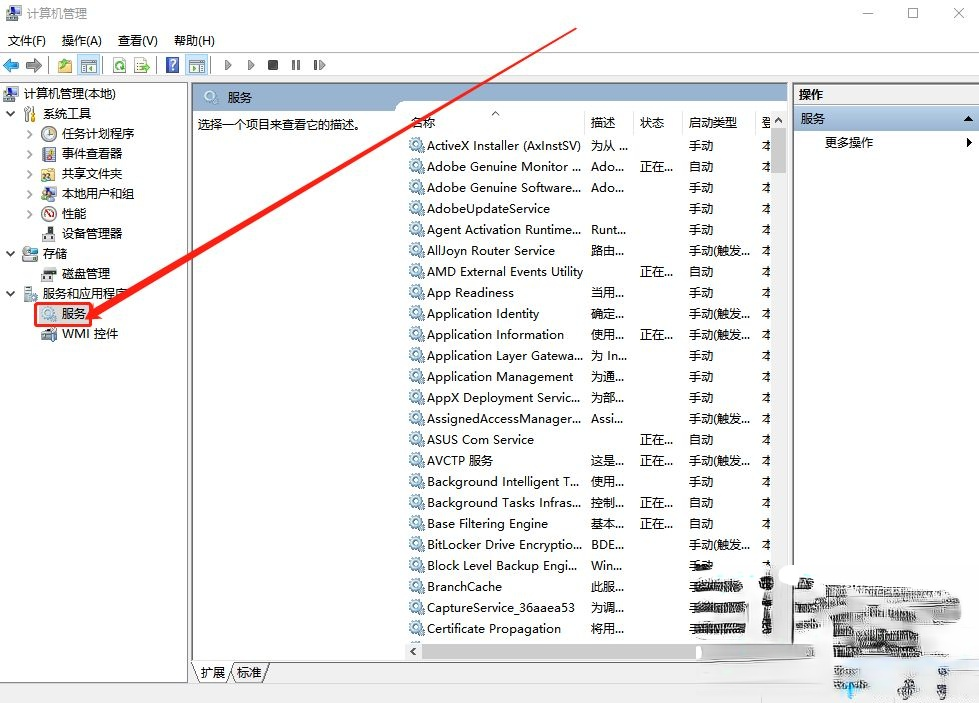The image size is (979, 703).
Task: Collapse the 存储 tree node
Action: click(10, 253)
